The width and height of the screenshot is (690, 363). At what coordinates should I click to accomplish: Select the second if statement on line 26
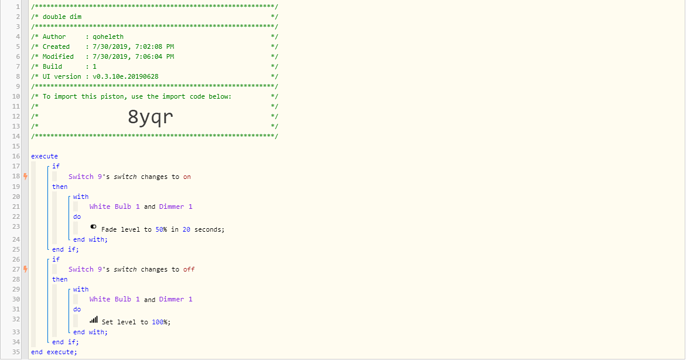(56, 259)
